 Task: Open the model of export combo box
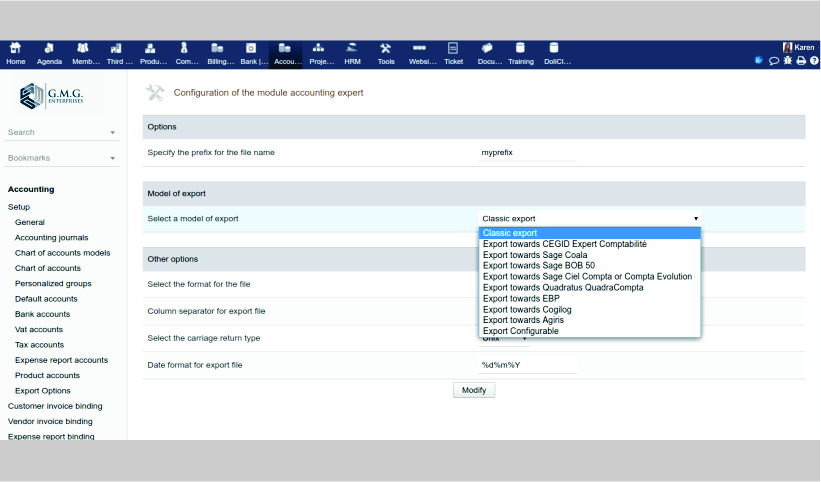[590, 218]
